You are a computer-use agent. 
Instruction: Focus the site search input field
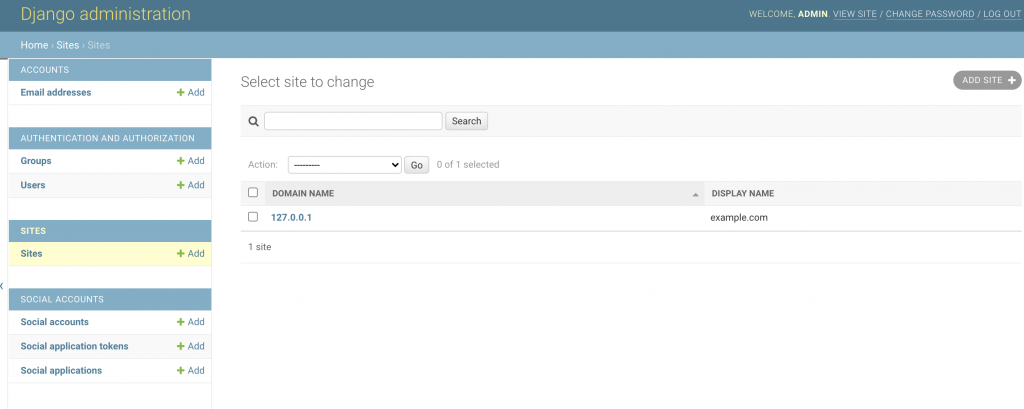pyautogui.click(x=353, y=121)
